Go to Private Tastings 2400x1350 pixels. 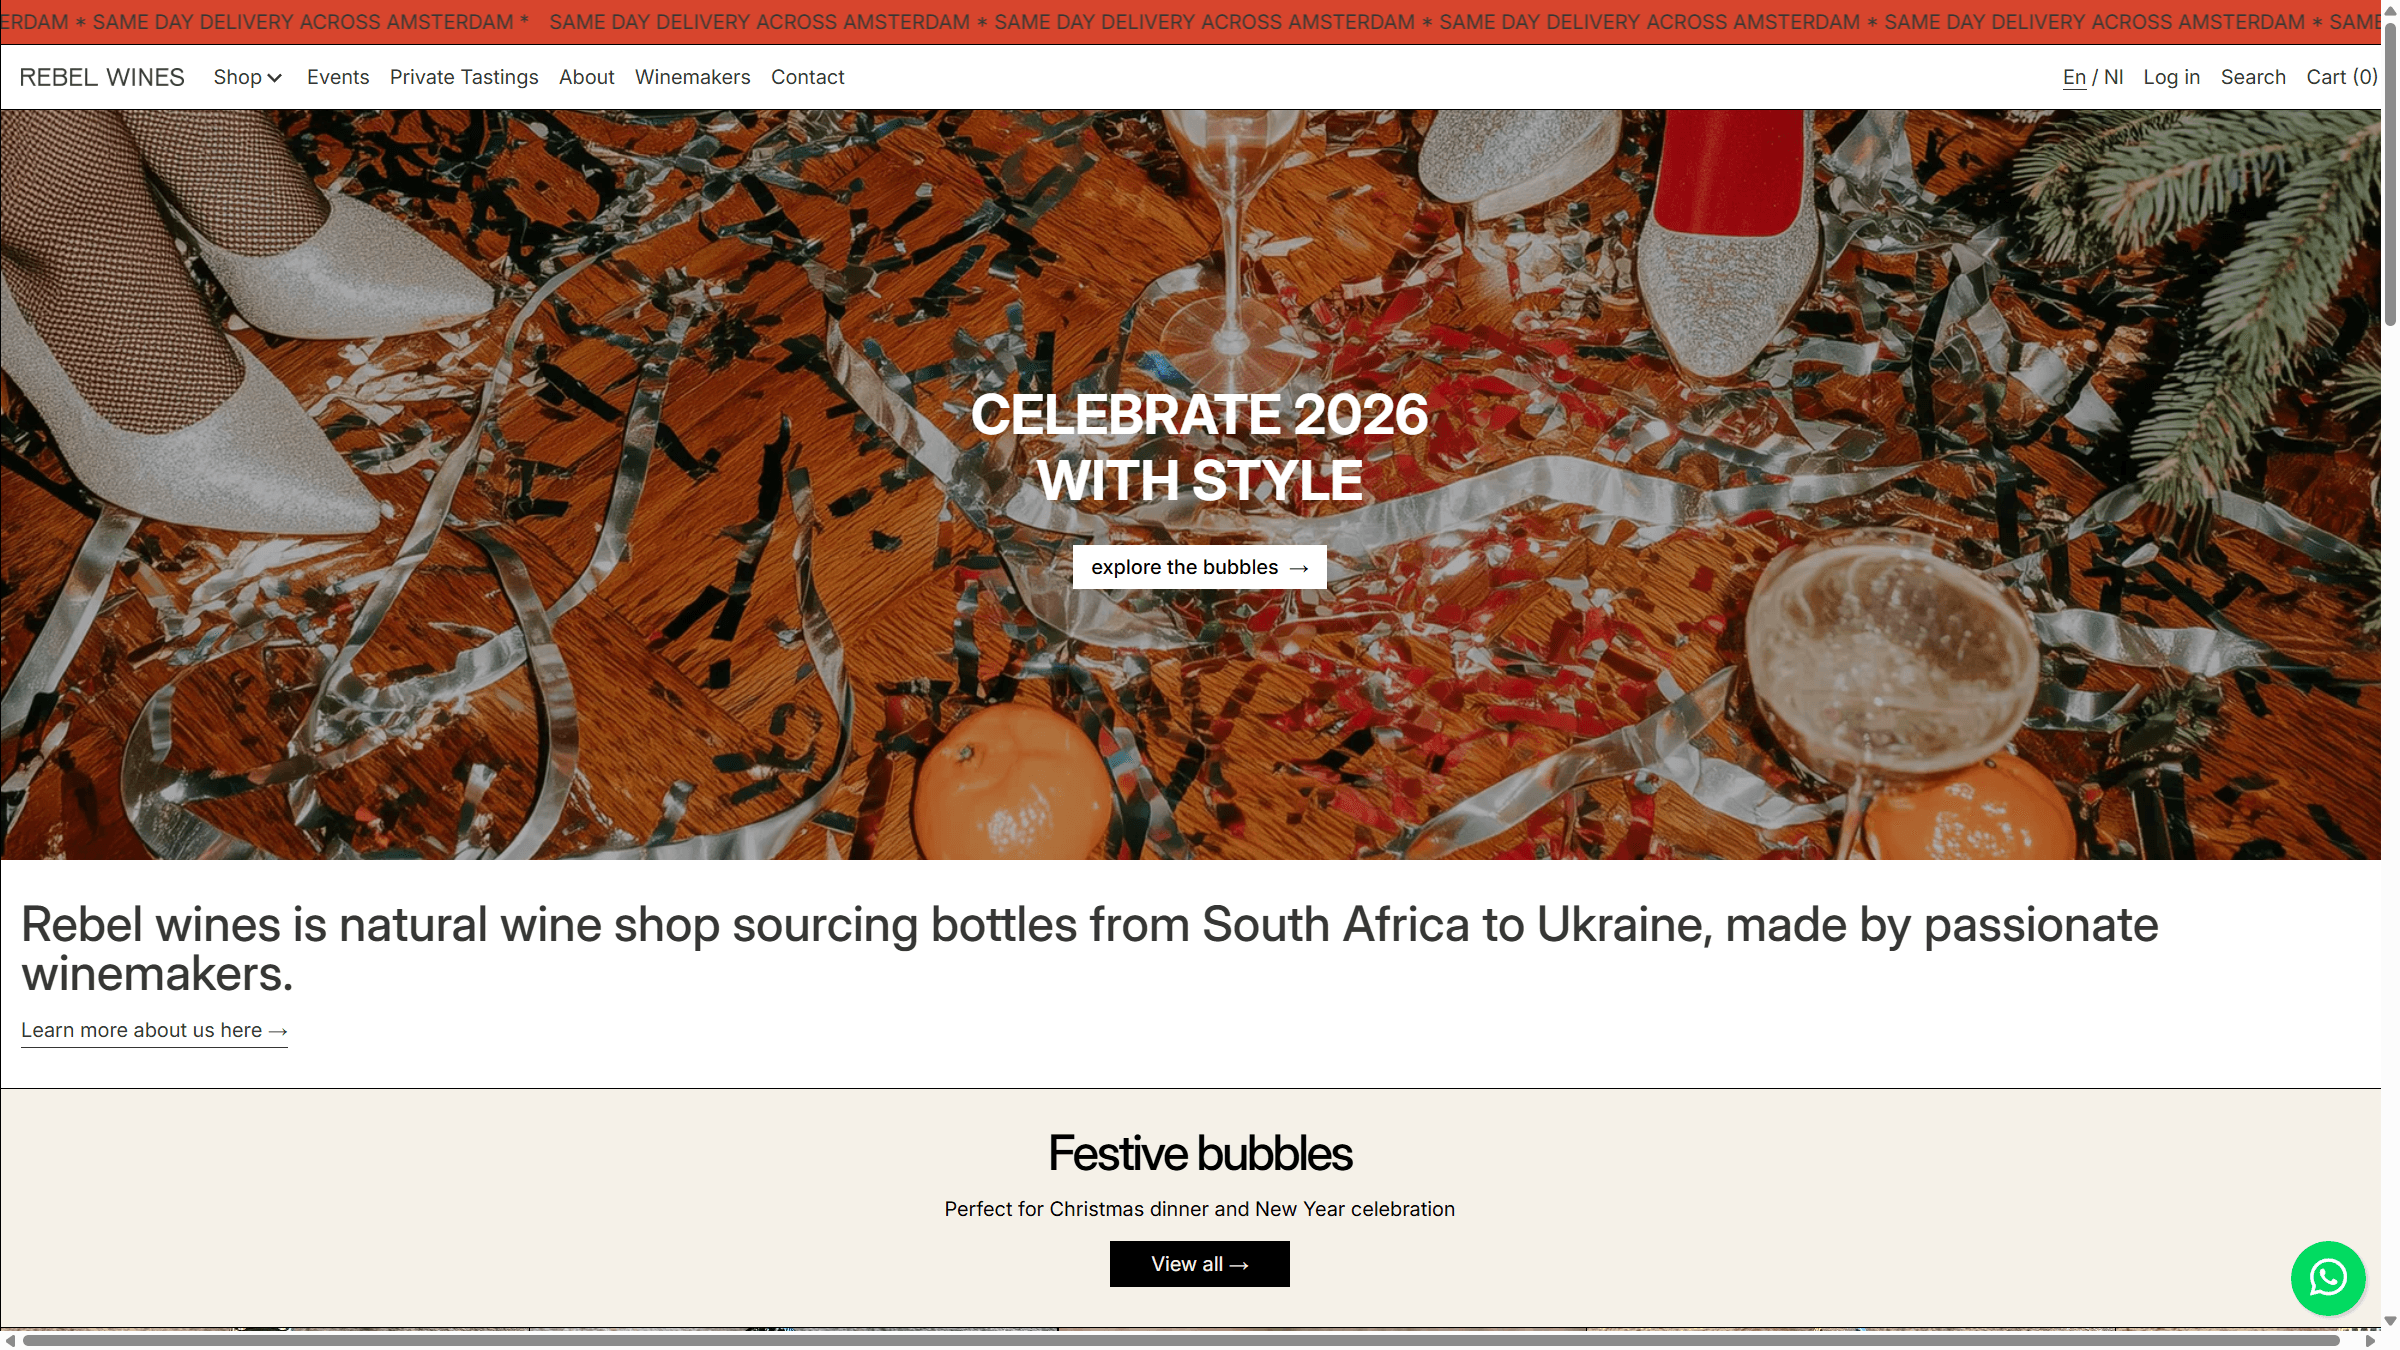pos(464,77)
